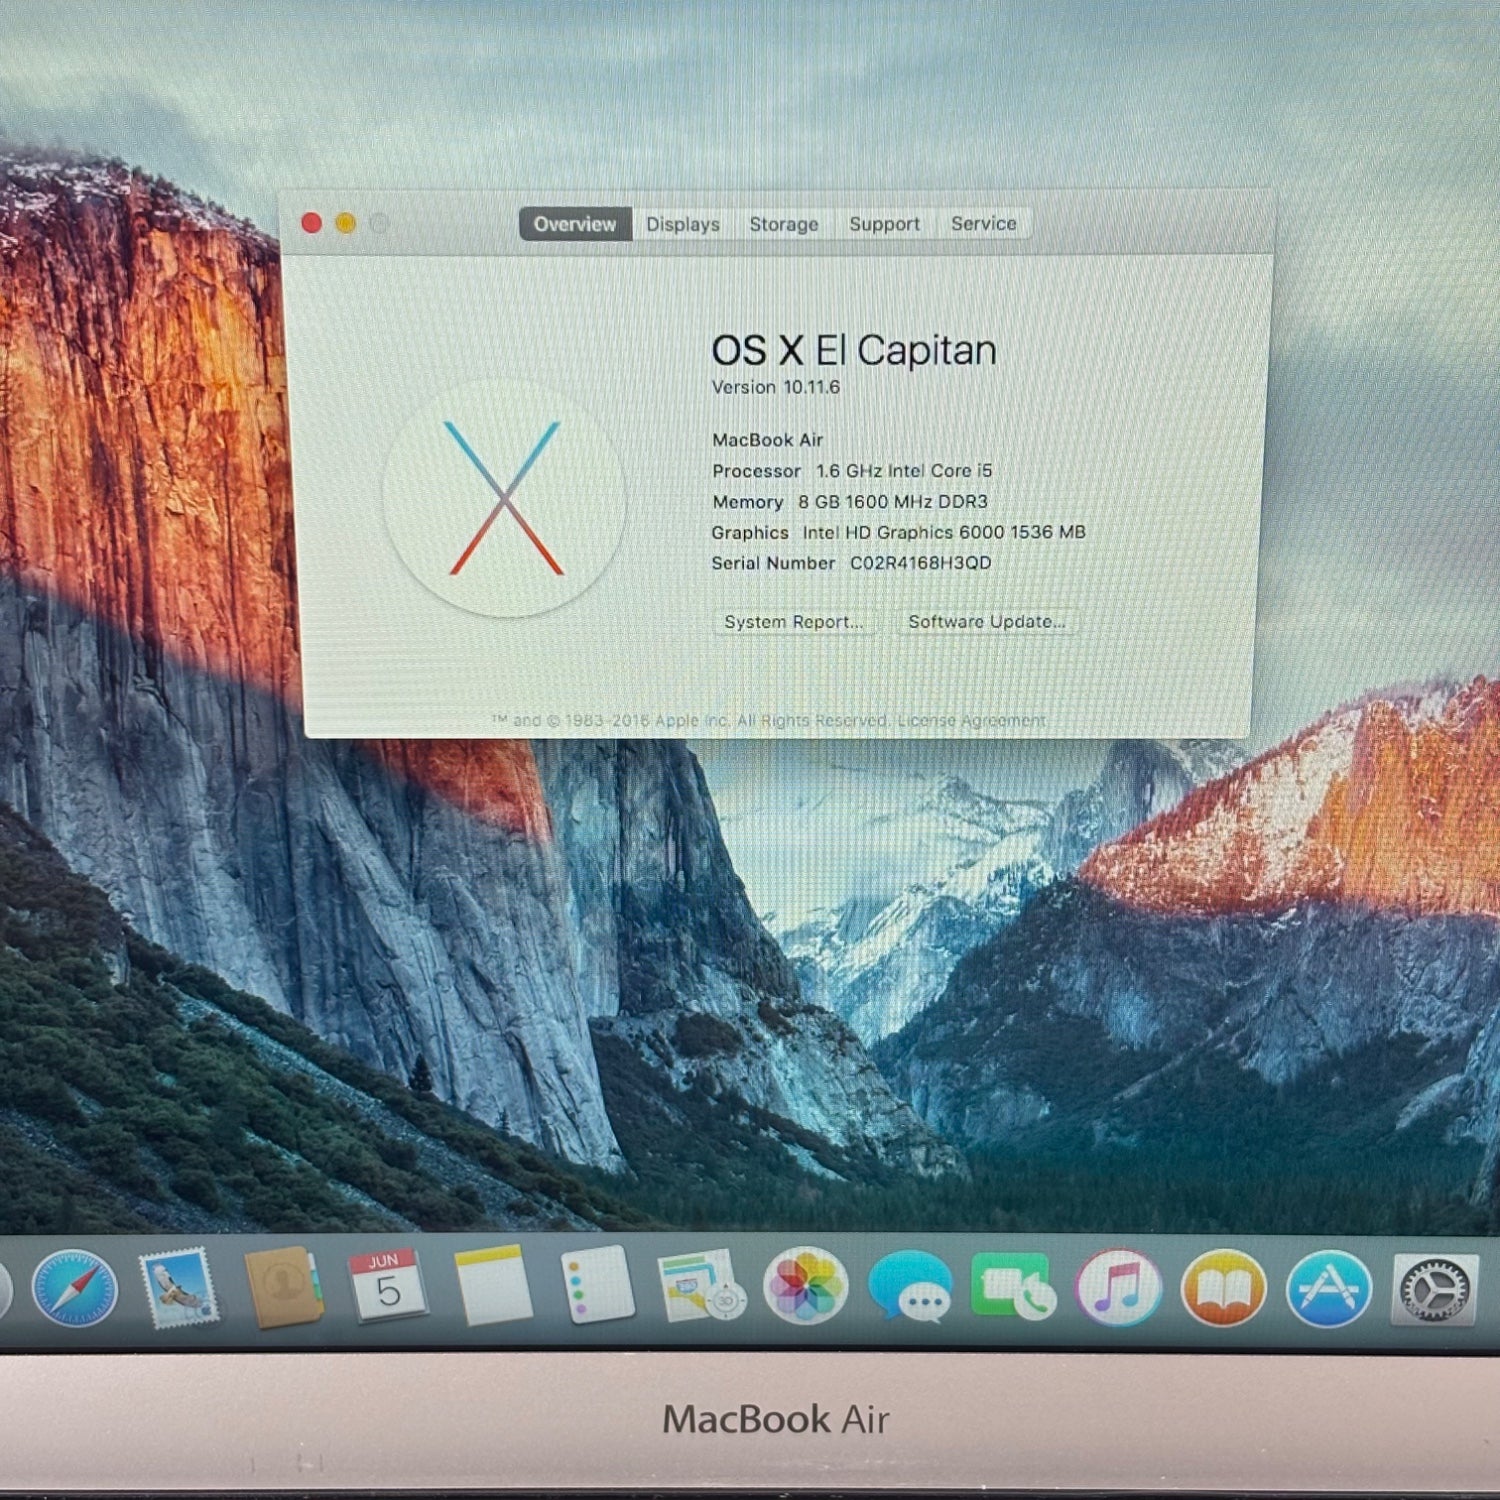Open Messages speech bubble icon
The height and width of the screenshot is (1500, 1500).
coord(910,1288)
